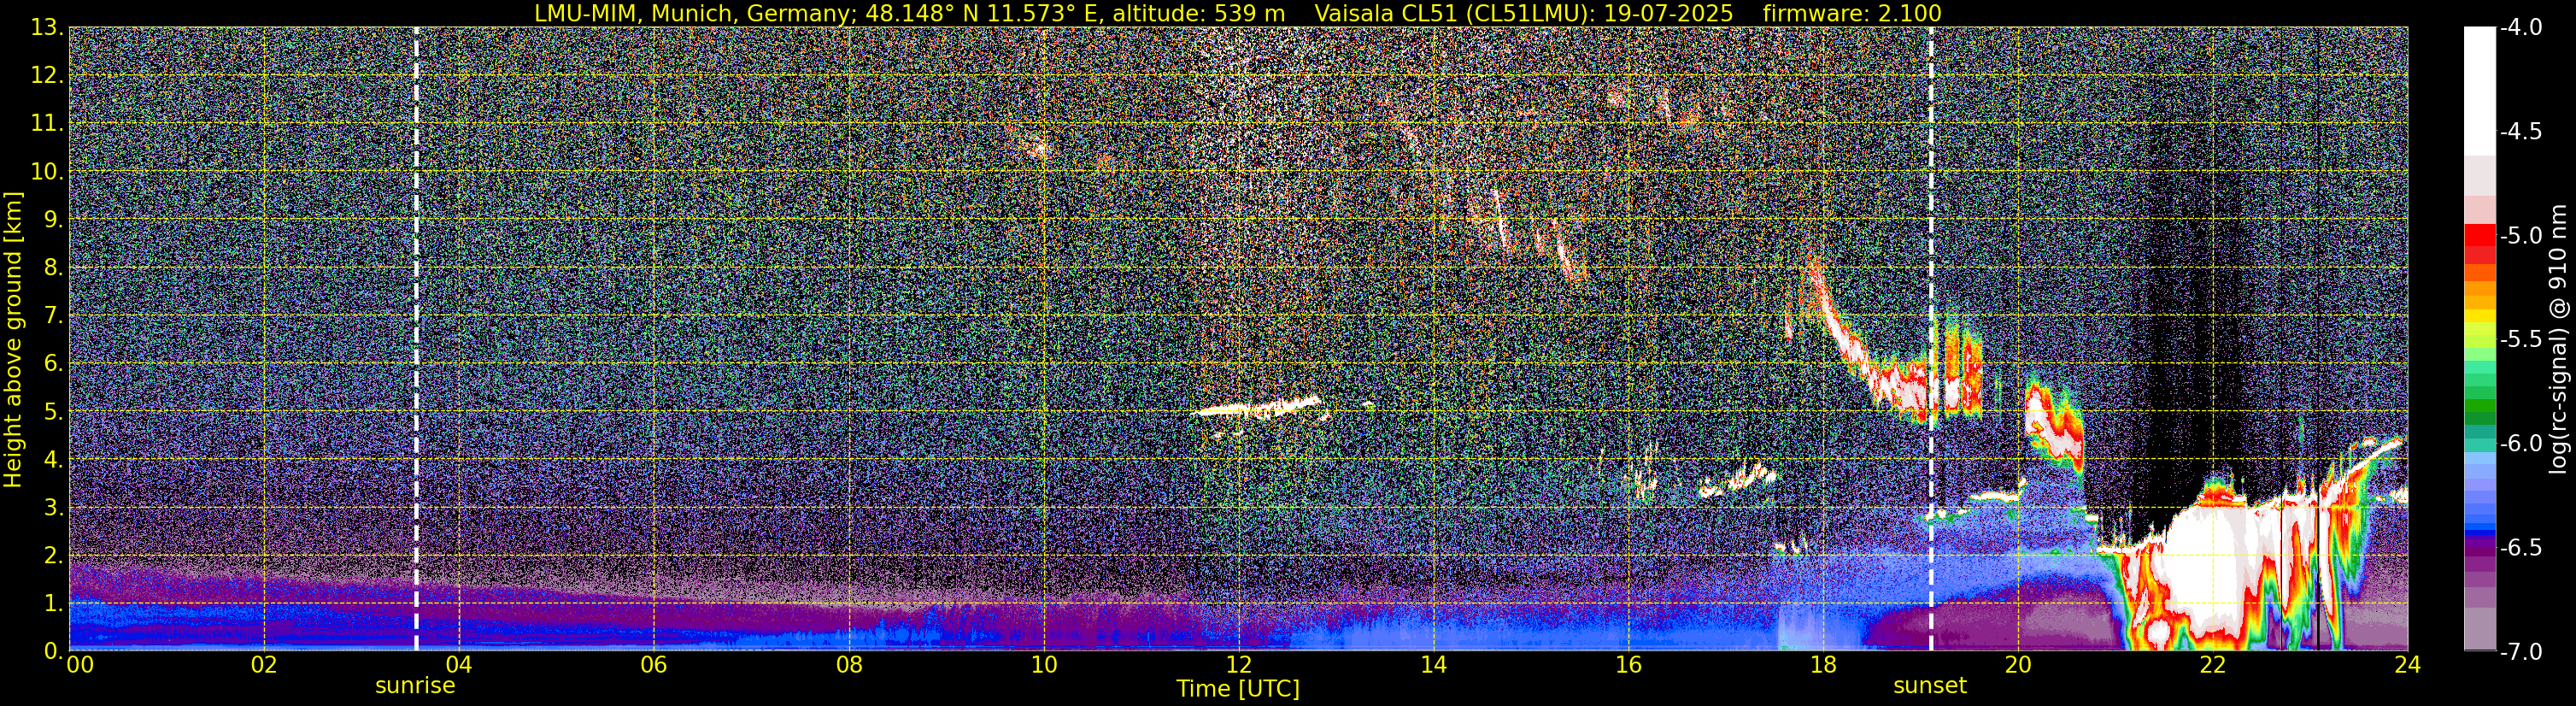Click the '13.' height tick label
The image size is (2576, 706).
[x=48, y=28]
